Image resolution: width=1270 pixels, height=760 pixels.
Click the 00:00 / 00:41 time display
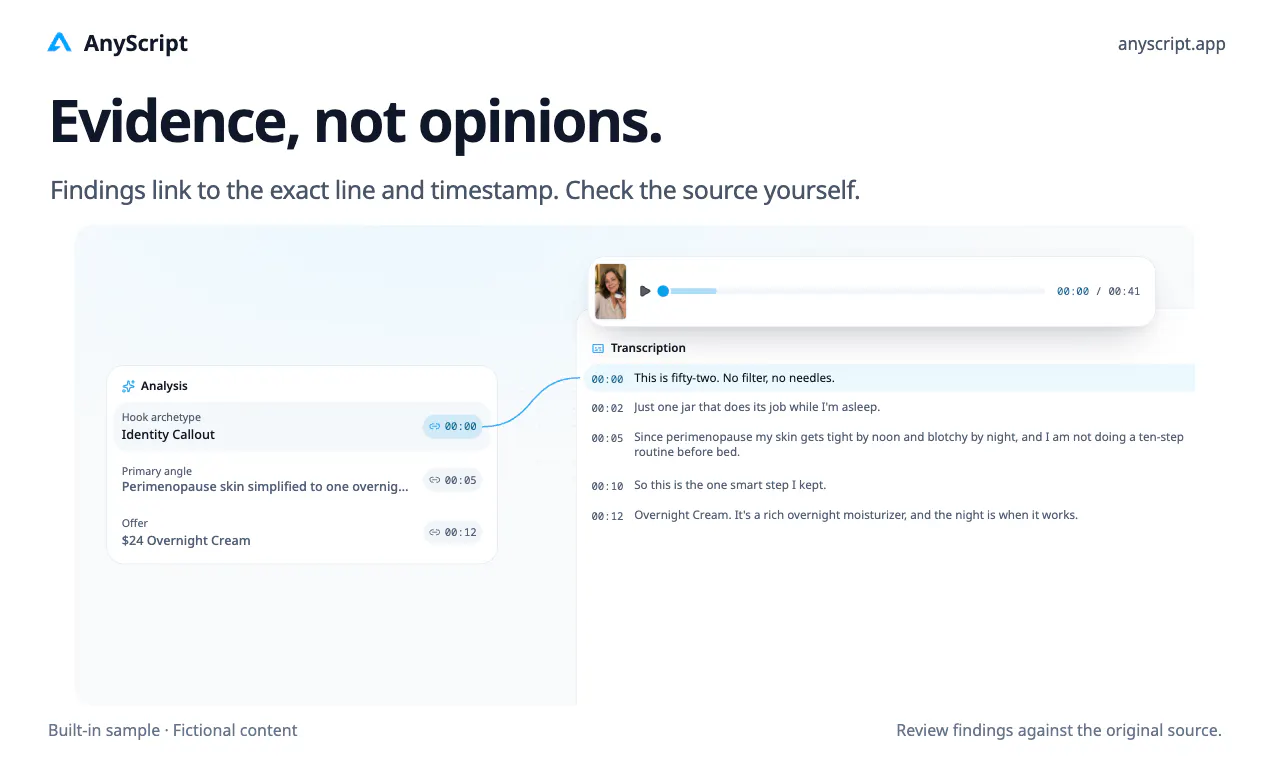[1098, 291]
